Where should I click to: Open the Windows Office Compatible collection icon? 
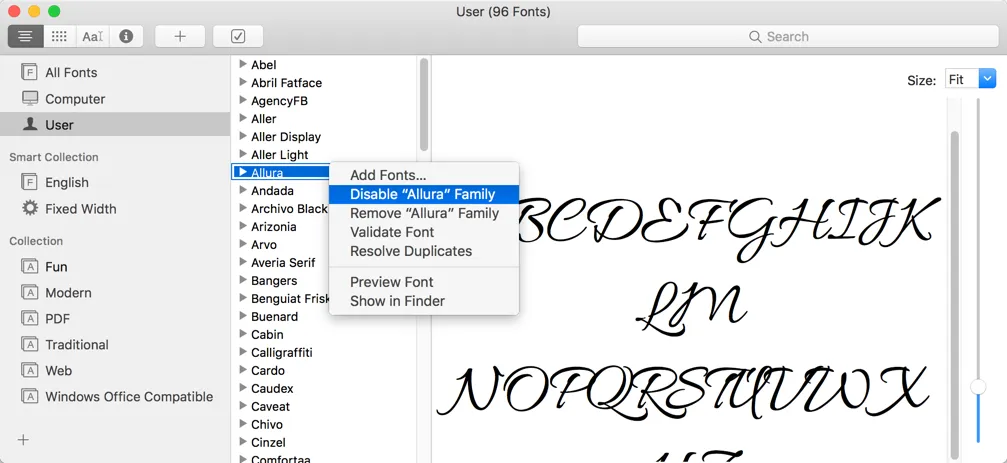(30, 396)
